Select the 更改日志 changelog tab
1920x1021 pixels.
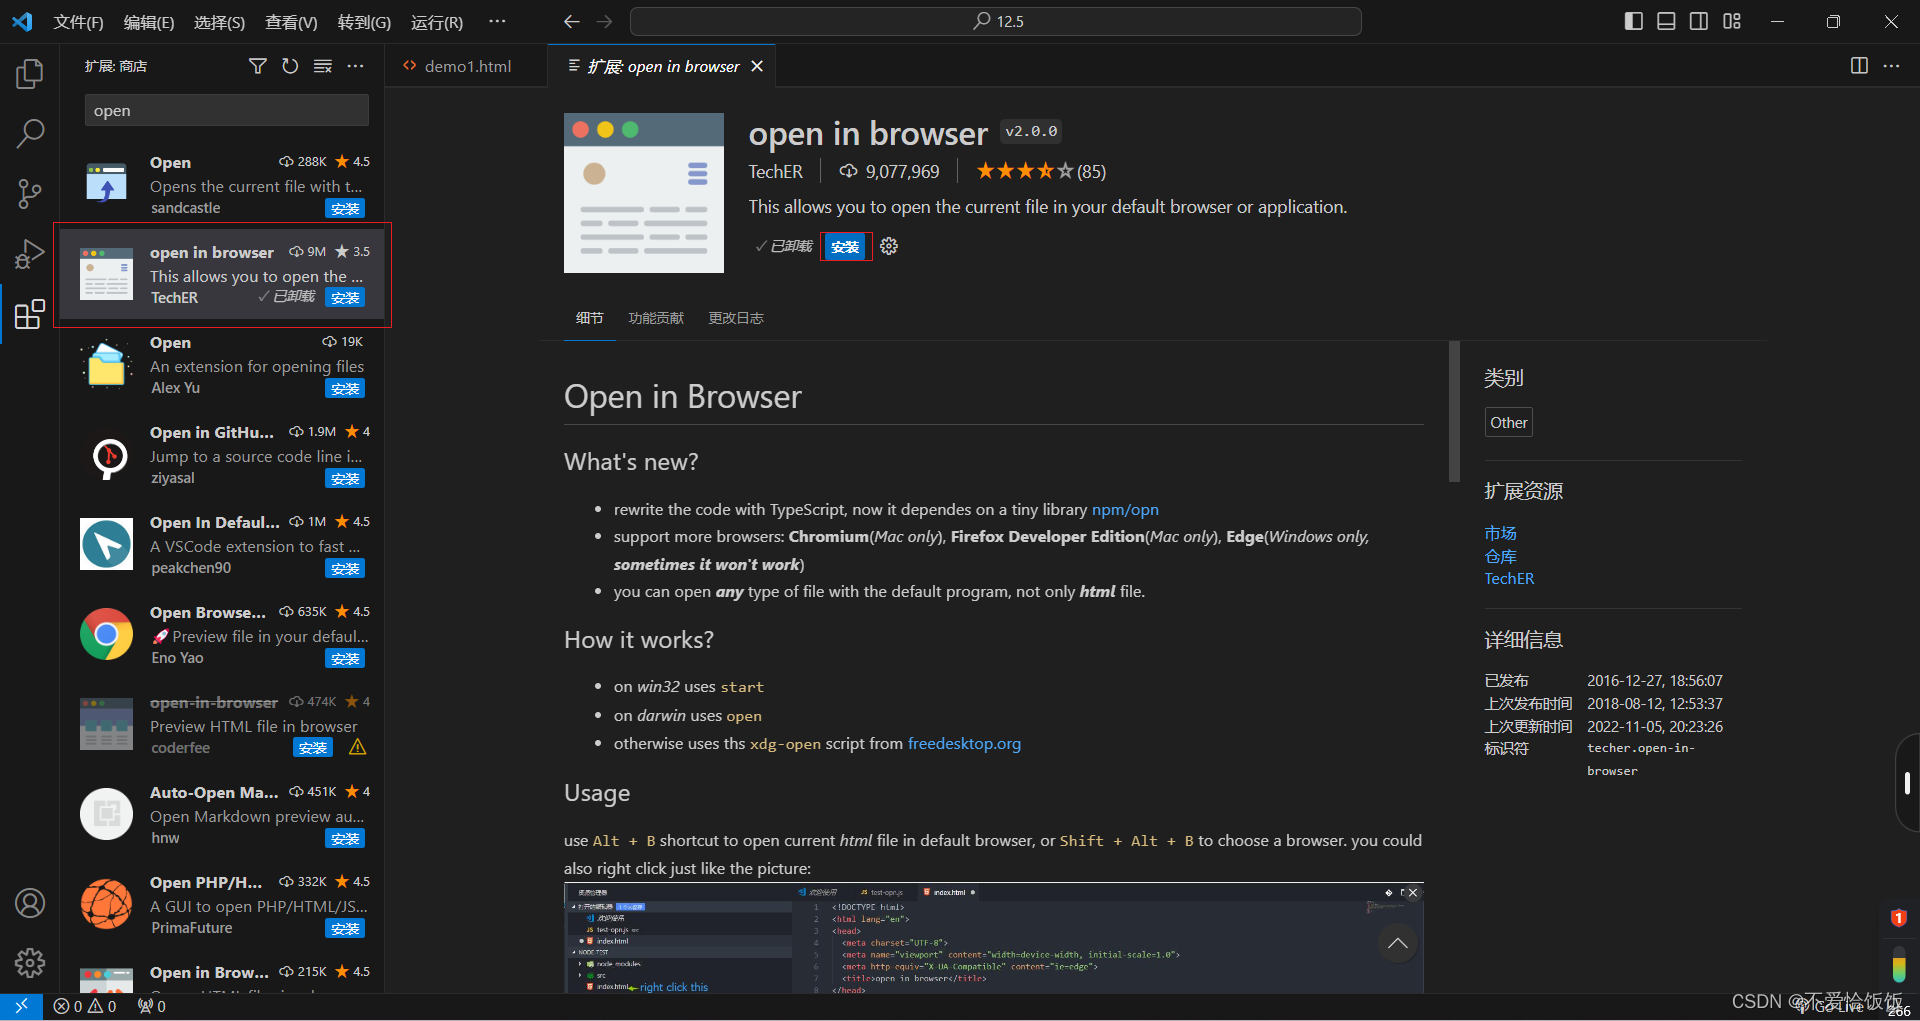click(x=736, y=318)
